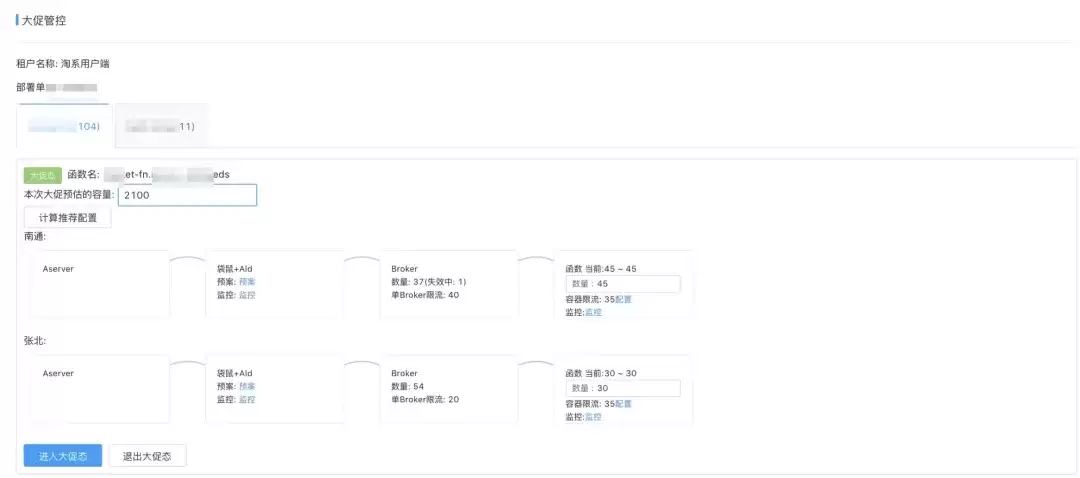Select the 张北 function 数量 field showing 30
This screenshot has height=478, width=1080.
[623, 388]
